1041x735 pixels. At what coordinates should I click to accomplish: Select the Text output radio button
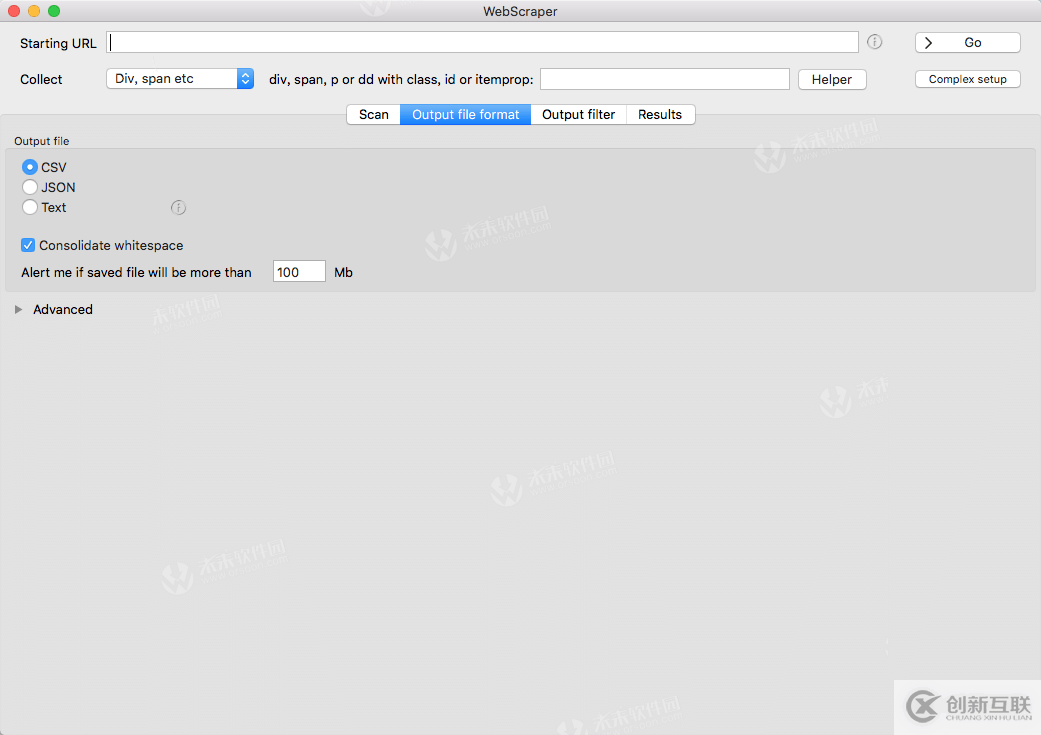coord(30,207)
